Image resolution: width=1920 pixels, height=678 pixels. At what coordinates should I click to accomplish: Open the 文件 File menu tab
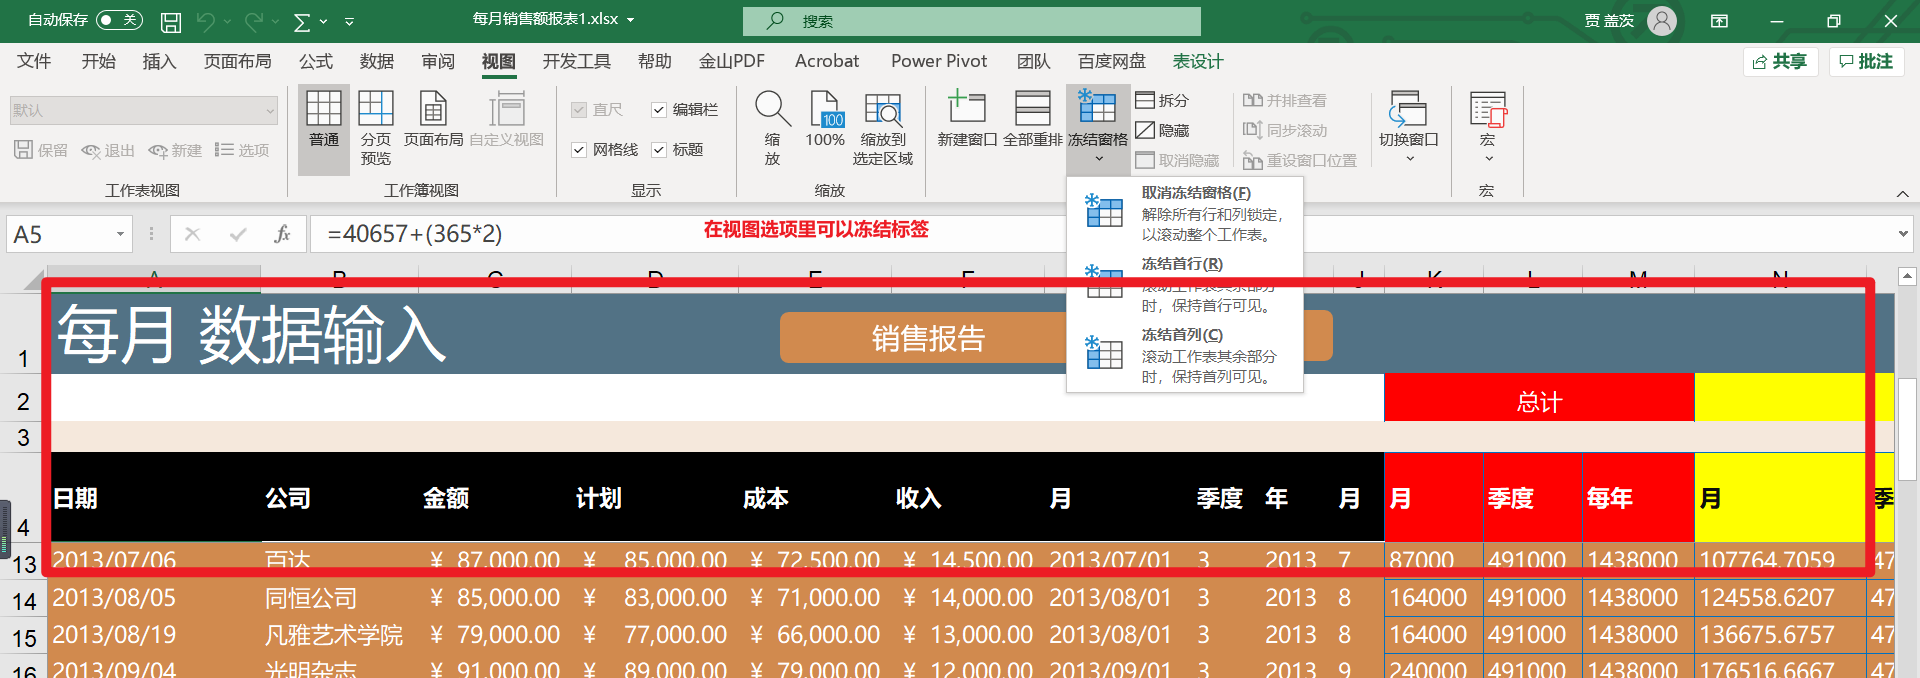coord(34,61)
